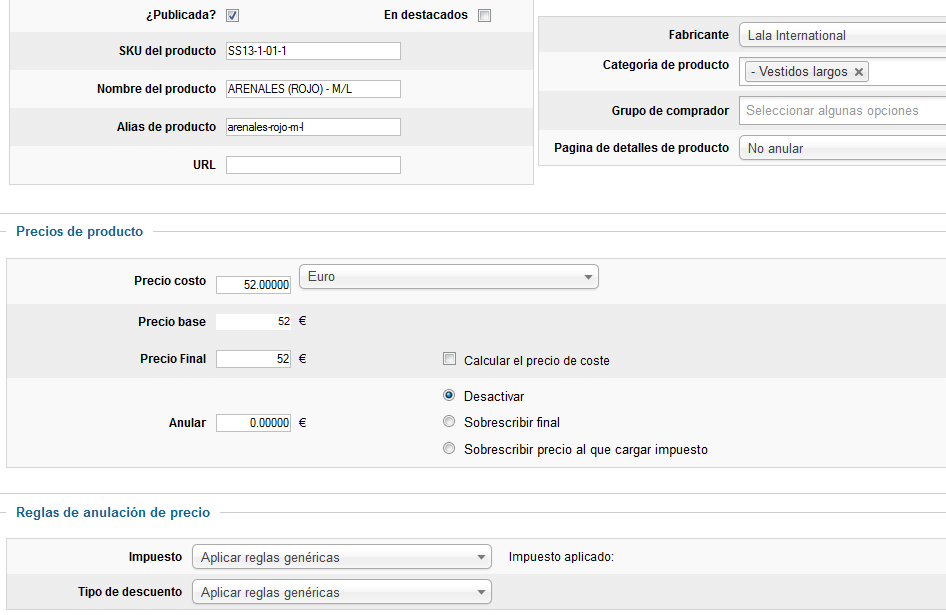Viewport: 946px width, 615px height.
Task: Focus the SKU del producto field
Action: 313,51
